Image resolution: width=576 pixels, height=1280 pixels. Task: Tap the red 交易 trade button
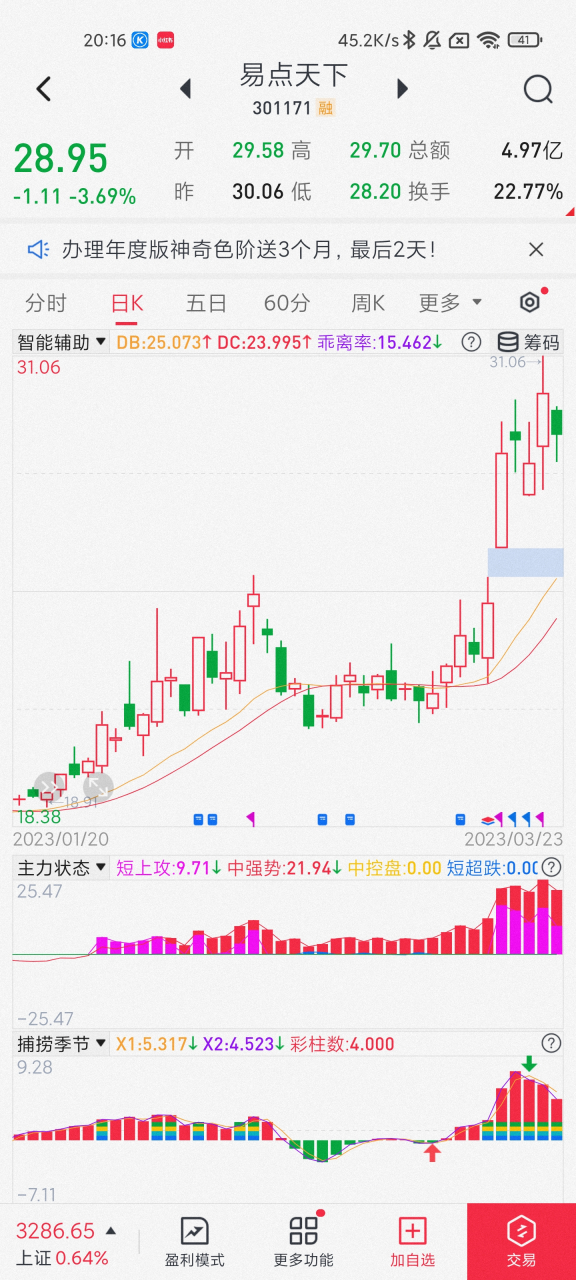[x=521, y=1241]
